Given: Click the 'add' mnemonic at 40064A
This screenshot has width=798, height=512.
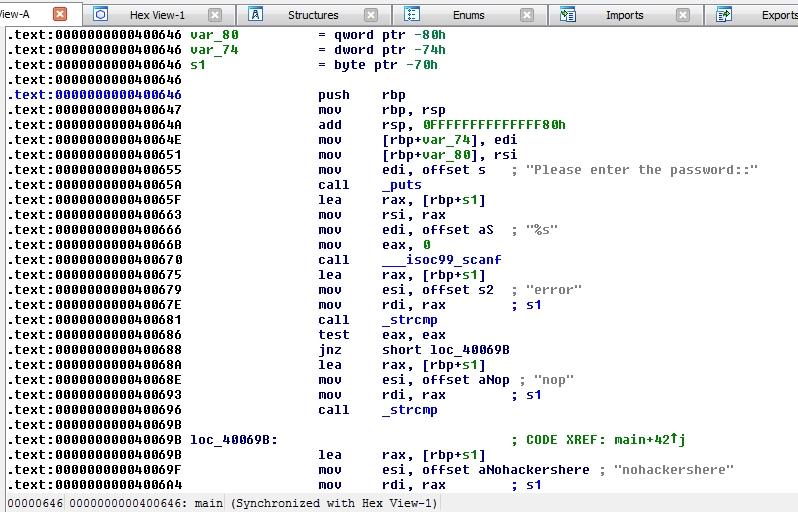Looking at the screenshot, I should (330, 125).
